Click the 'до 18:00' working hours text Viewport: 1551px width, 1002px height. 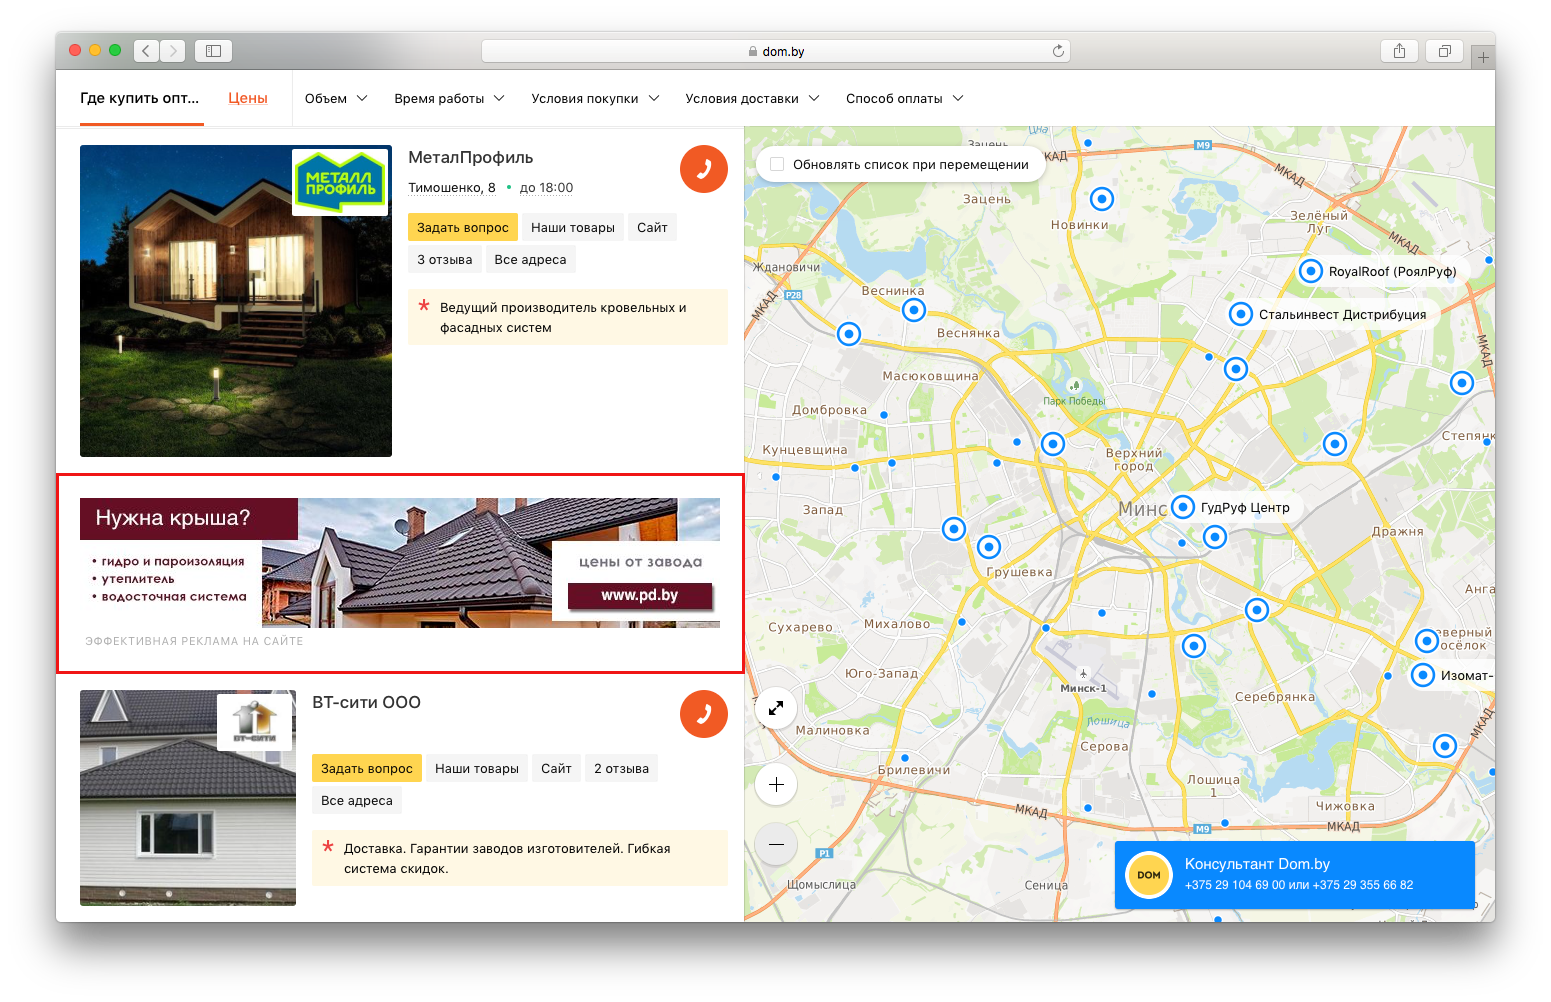546,188
